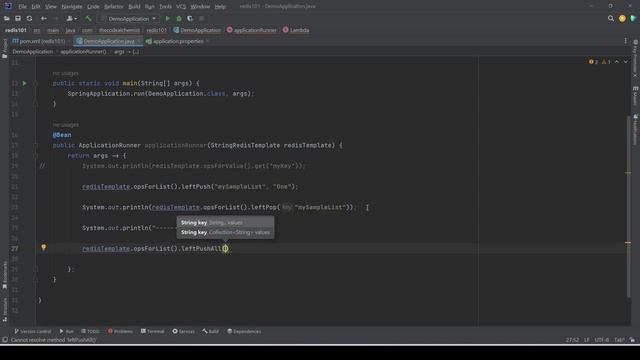Switch to the pom.xml (redis101) editor tab
This screenshot has height=360, width=640.
coord(39,41)
